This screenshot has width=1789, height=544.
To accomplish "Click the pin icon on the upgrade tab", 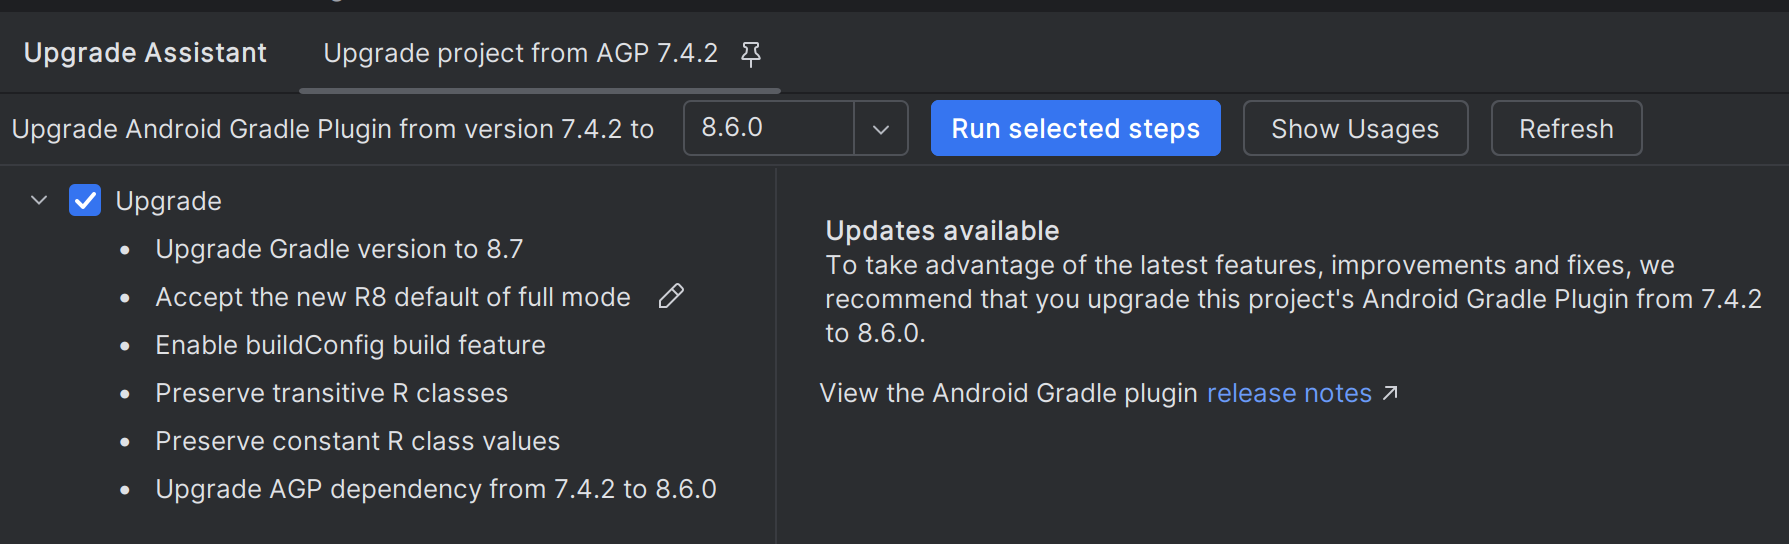I will (750, 54).
